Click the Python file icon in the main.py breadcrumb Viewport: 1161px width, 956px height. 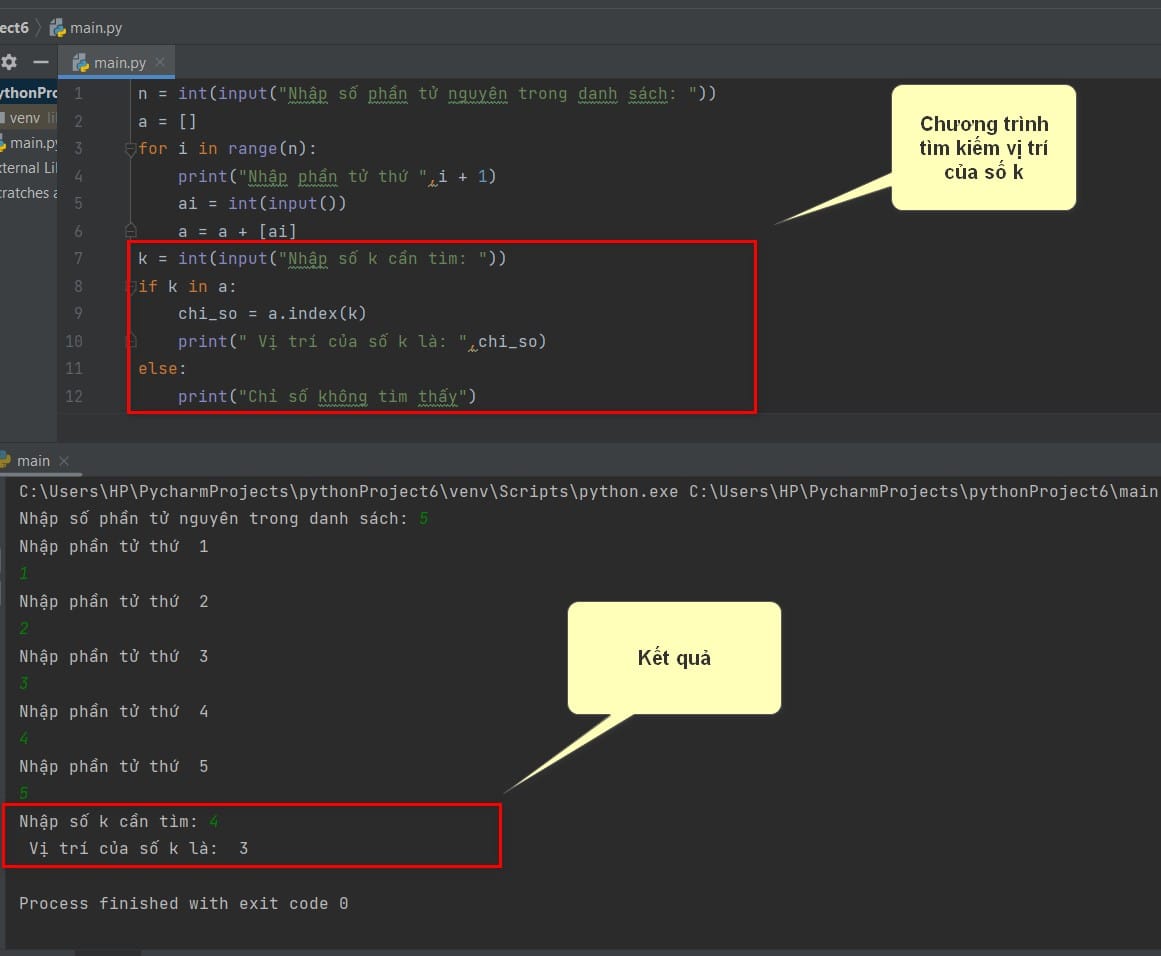[x=57, y=28]
